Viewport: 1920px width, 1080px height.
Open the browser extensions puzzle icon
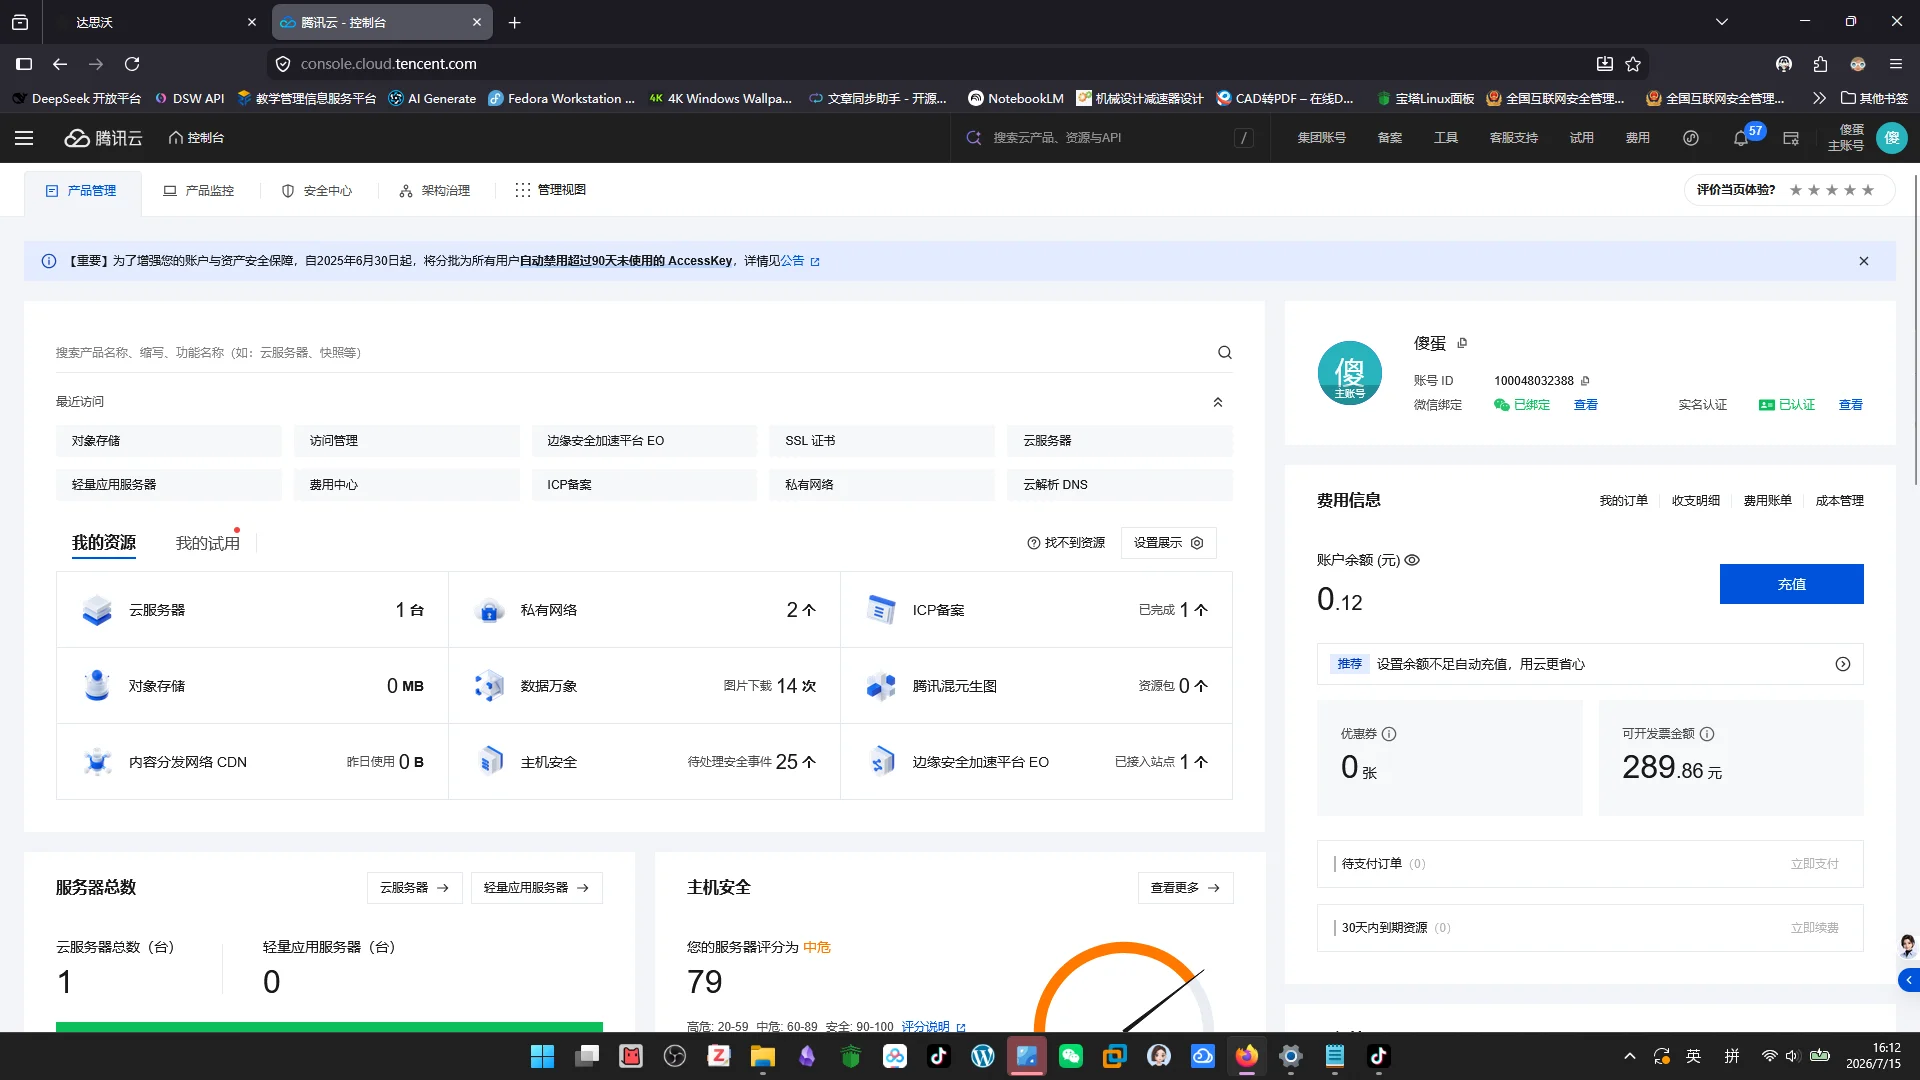tap(1820, 64)
